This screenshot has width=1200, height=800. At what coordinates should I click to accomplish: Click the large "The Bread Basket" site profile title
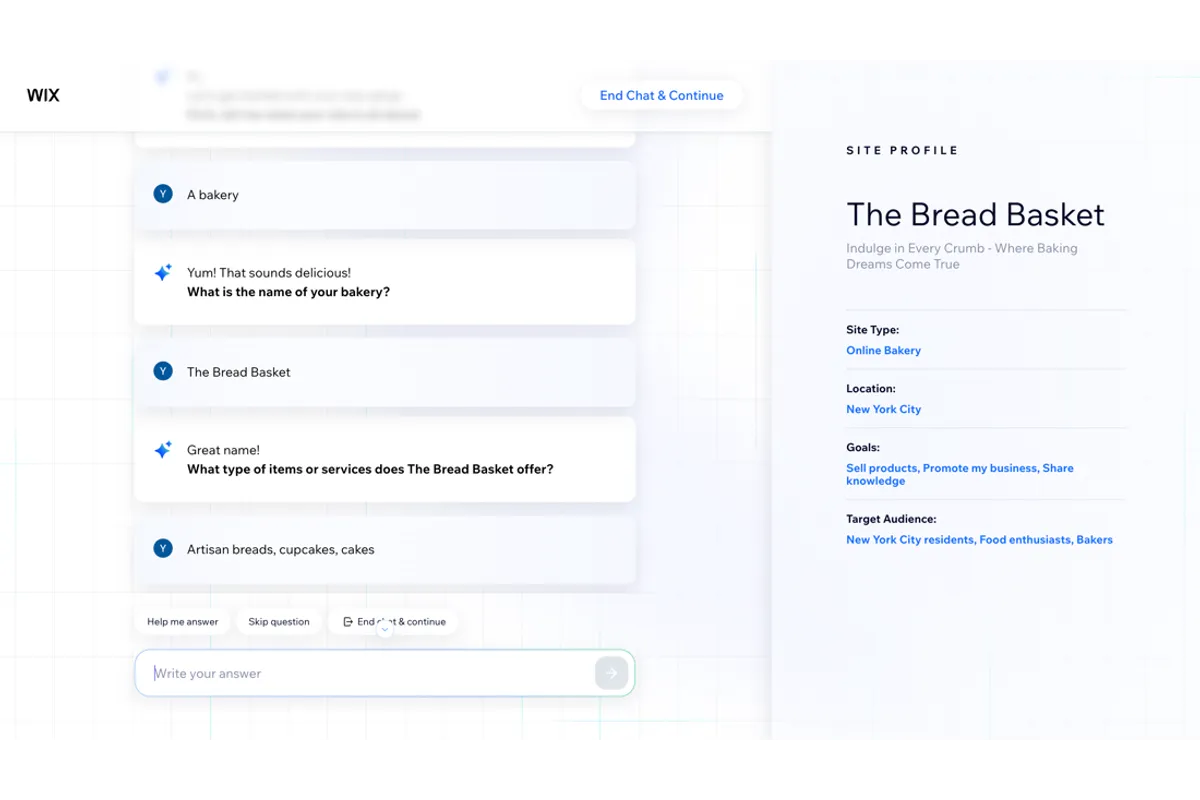(x=975, y=215)
